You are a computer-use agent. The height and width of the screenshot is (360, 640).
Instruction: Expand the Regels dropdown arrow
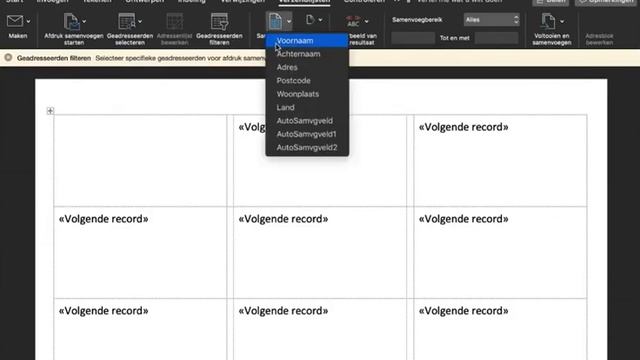click(320, 20)
